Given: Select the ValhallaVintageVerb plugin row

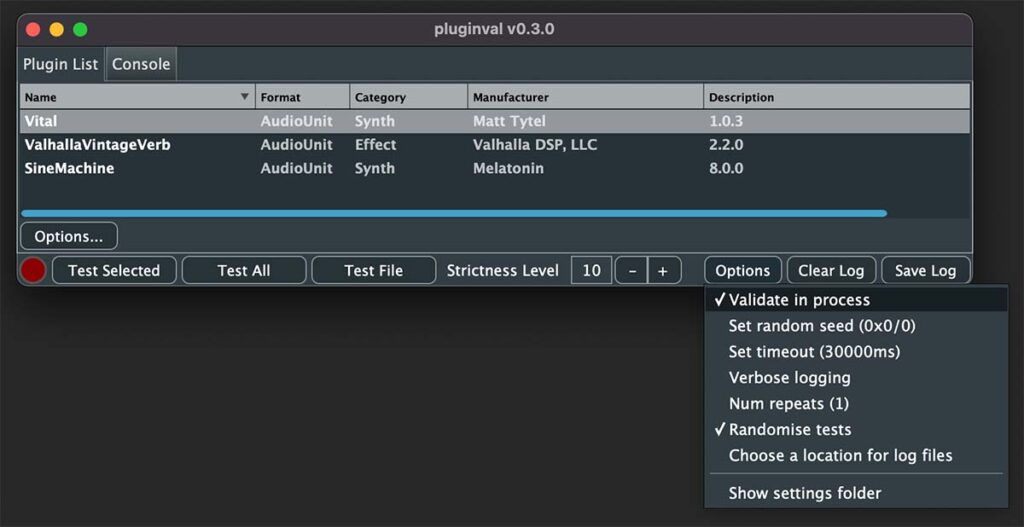Looking at the screenshot, I should pyautogui.click(x=494, y=145).
